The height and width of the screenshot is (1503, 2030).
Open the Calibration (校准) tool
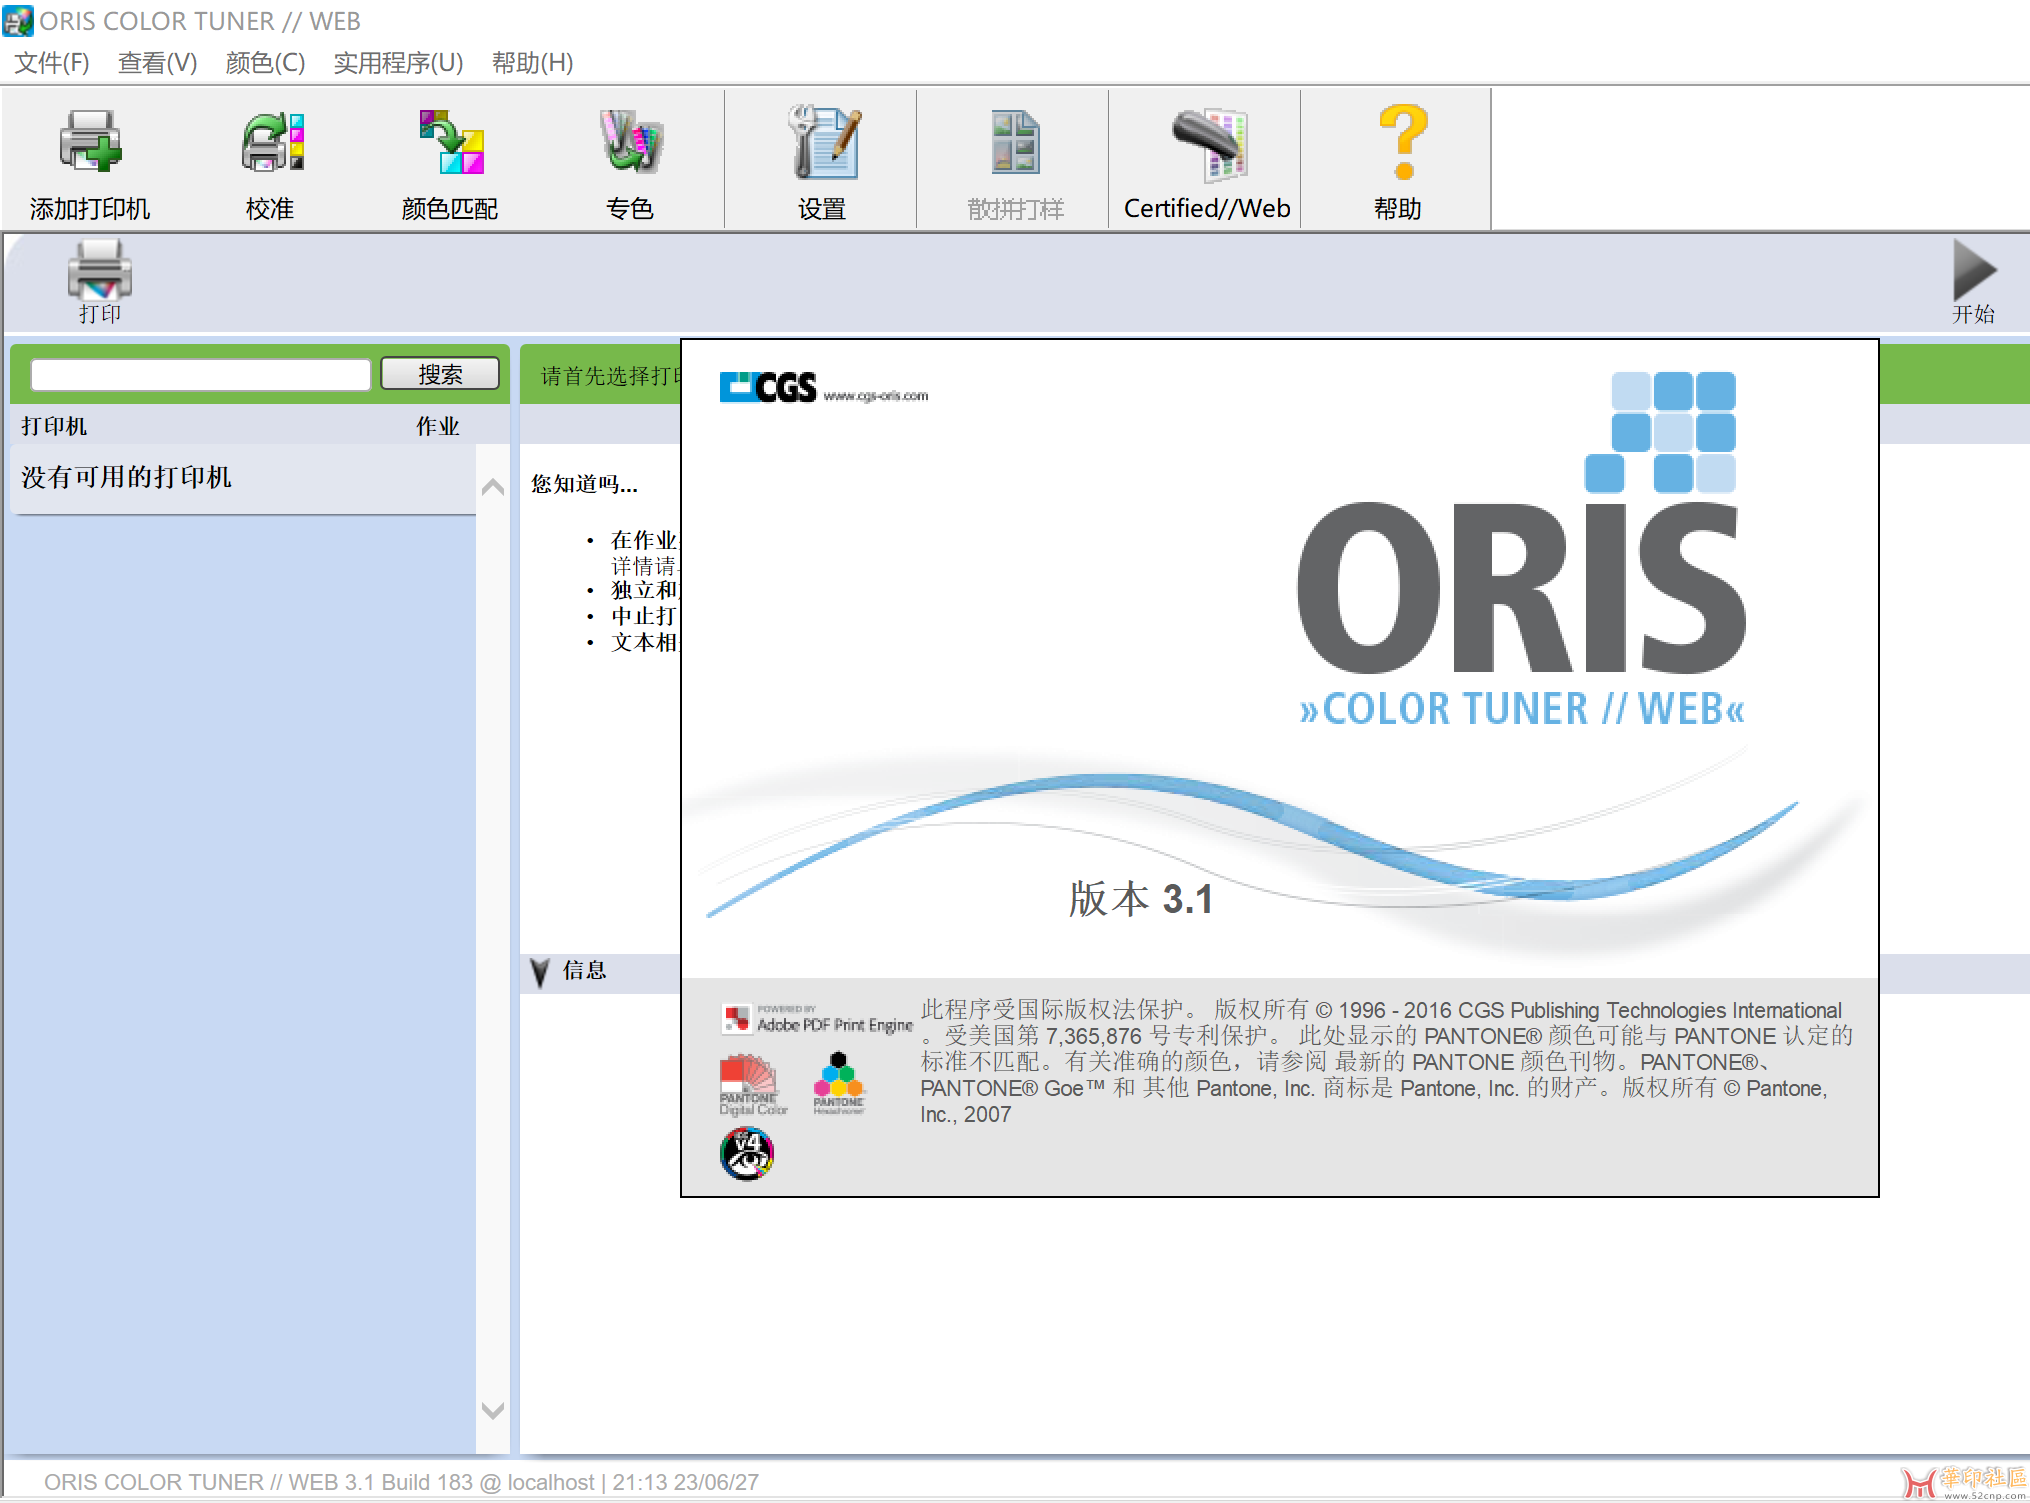click(x=271, y=143)
